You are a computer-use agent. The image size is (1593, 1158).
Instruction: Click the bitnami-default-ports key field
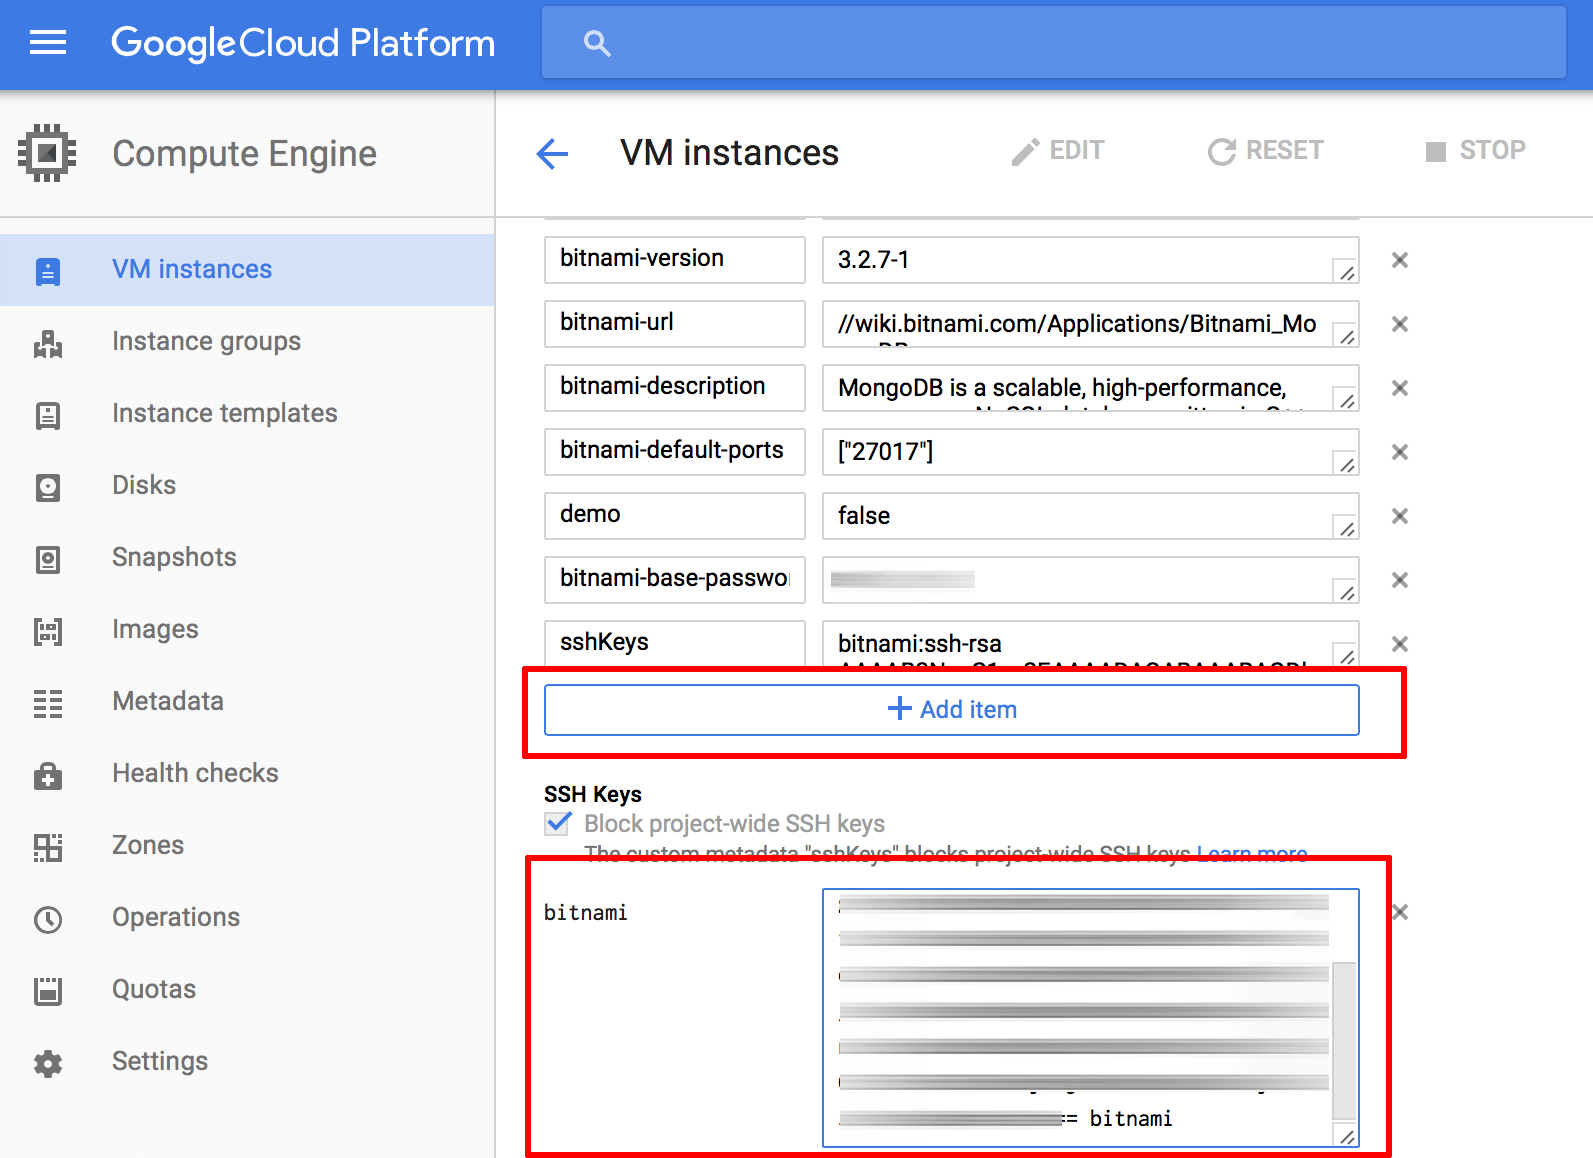click(675, 452)
